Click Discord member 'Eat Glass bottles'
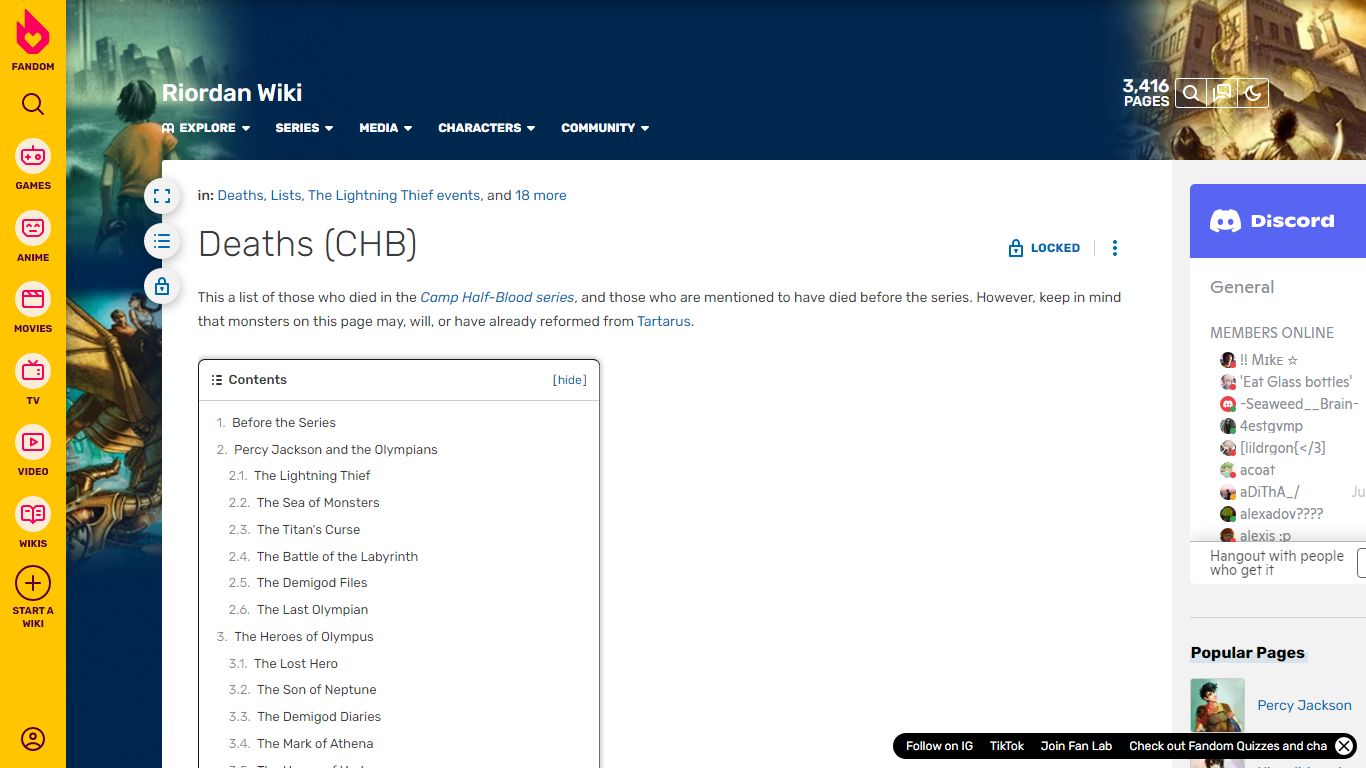 1296,382
